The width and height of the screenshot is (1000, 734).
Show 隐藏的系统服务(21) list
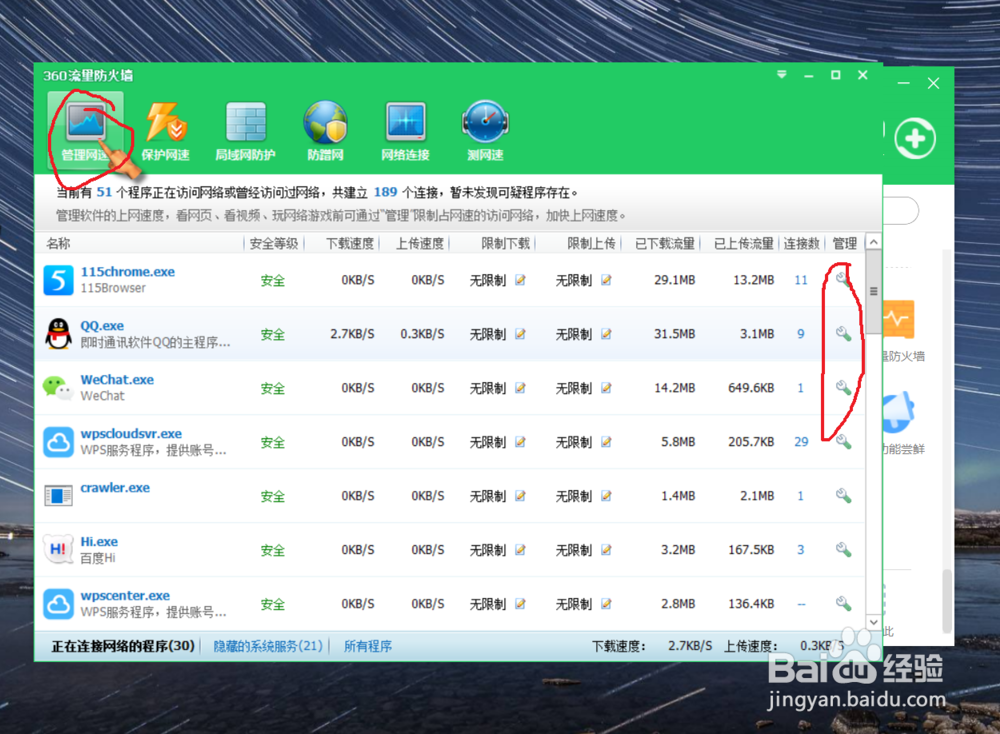pos(268,646)
